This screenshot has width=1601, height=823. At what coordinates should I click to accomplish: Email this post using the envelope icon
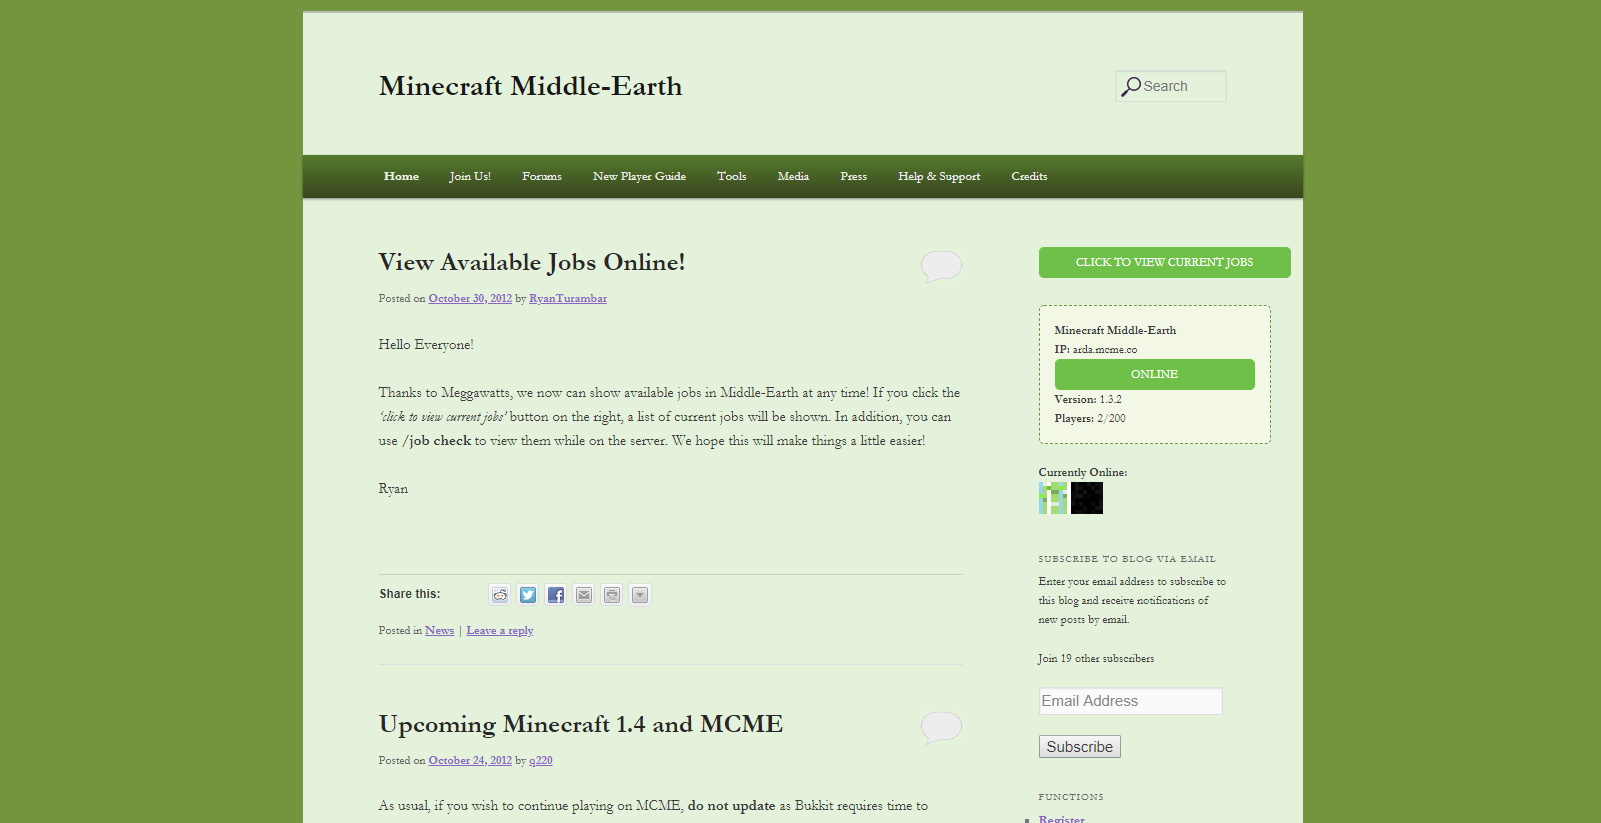point(584,595)
